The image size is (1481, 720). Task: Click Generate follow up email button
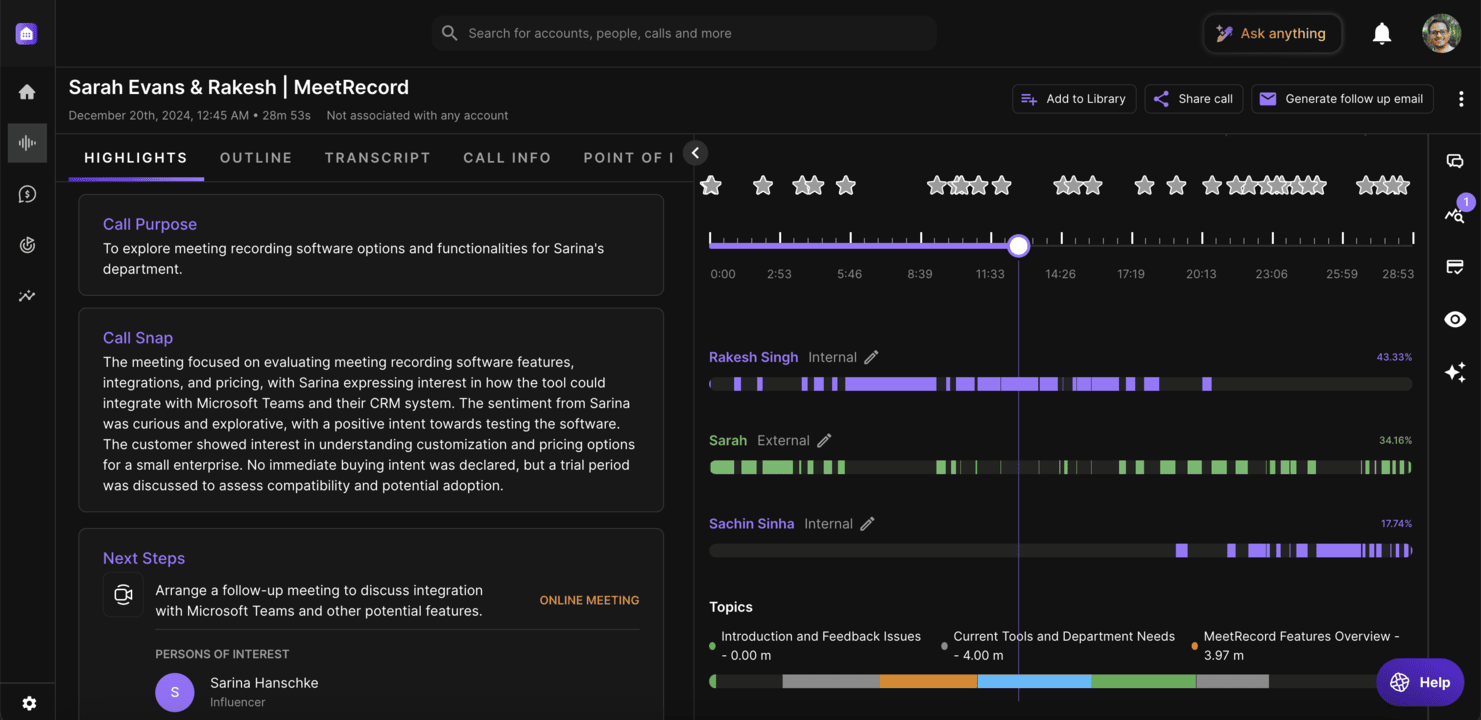tap(1341, 99)
